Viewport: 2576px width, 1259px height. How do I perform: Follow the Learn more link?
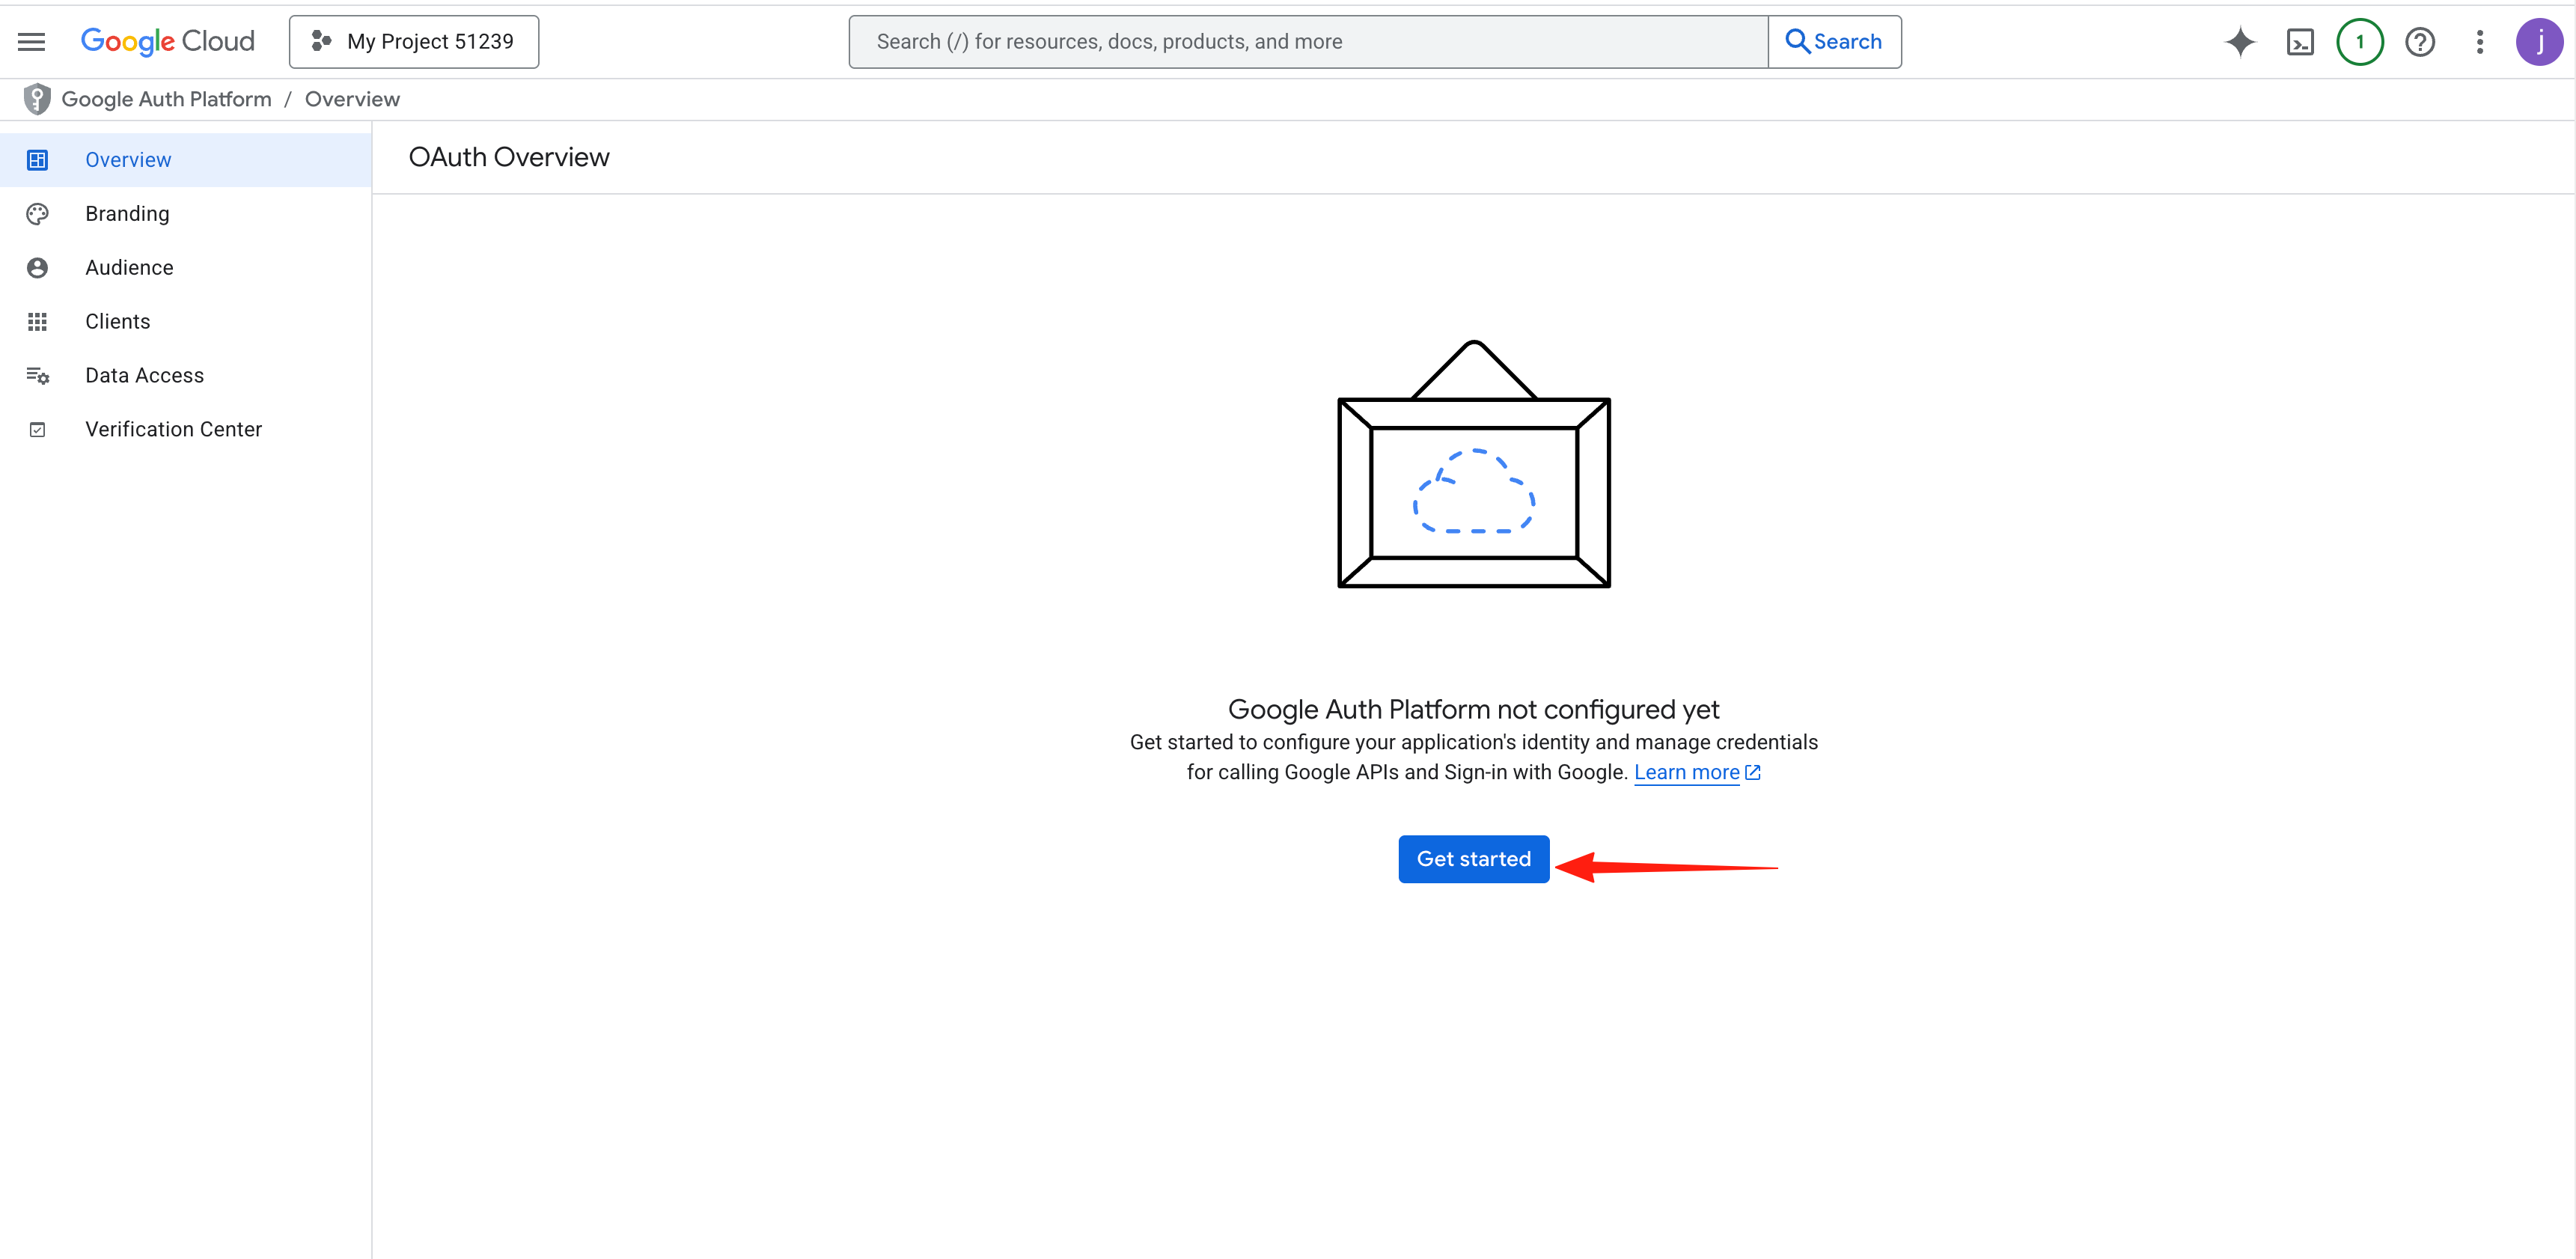click(1686, 772)
